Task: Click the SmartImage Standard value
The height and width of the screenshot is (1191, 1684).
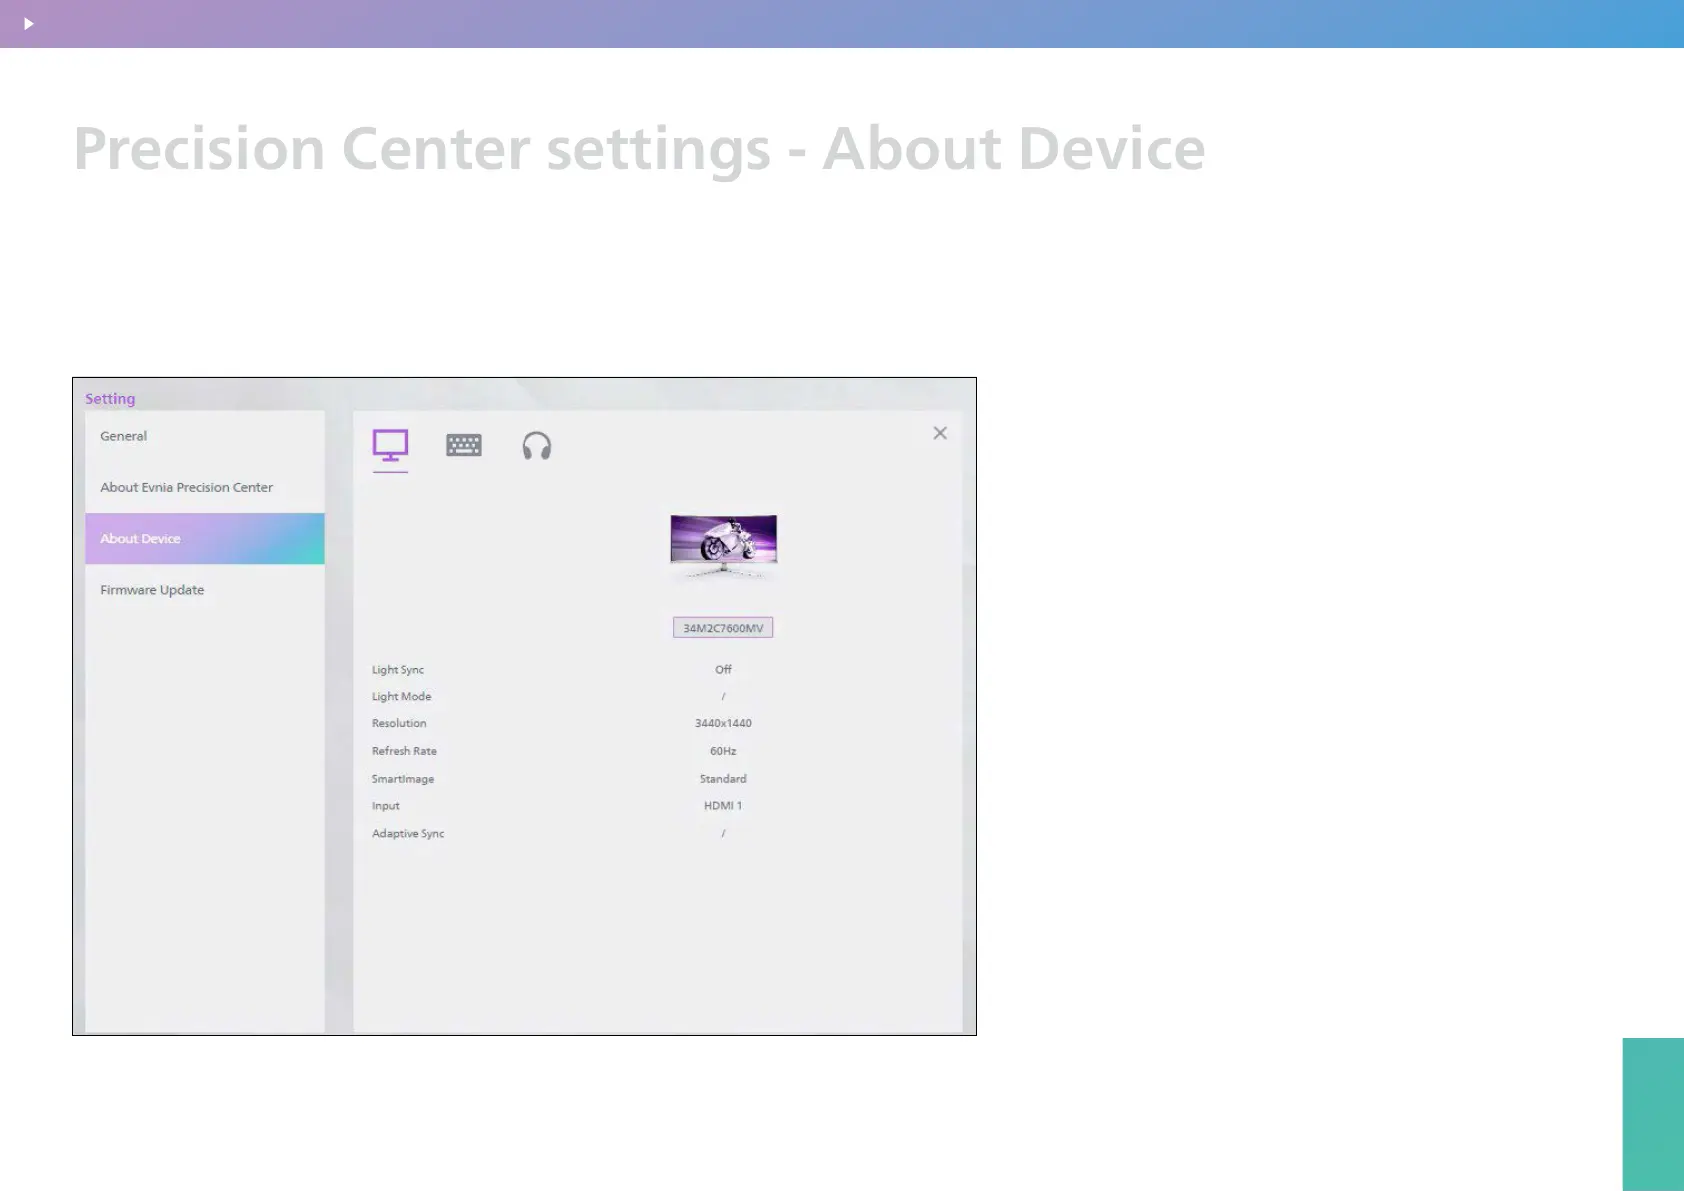Action: pyautogui.click(x=723, y=779)
